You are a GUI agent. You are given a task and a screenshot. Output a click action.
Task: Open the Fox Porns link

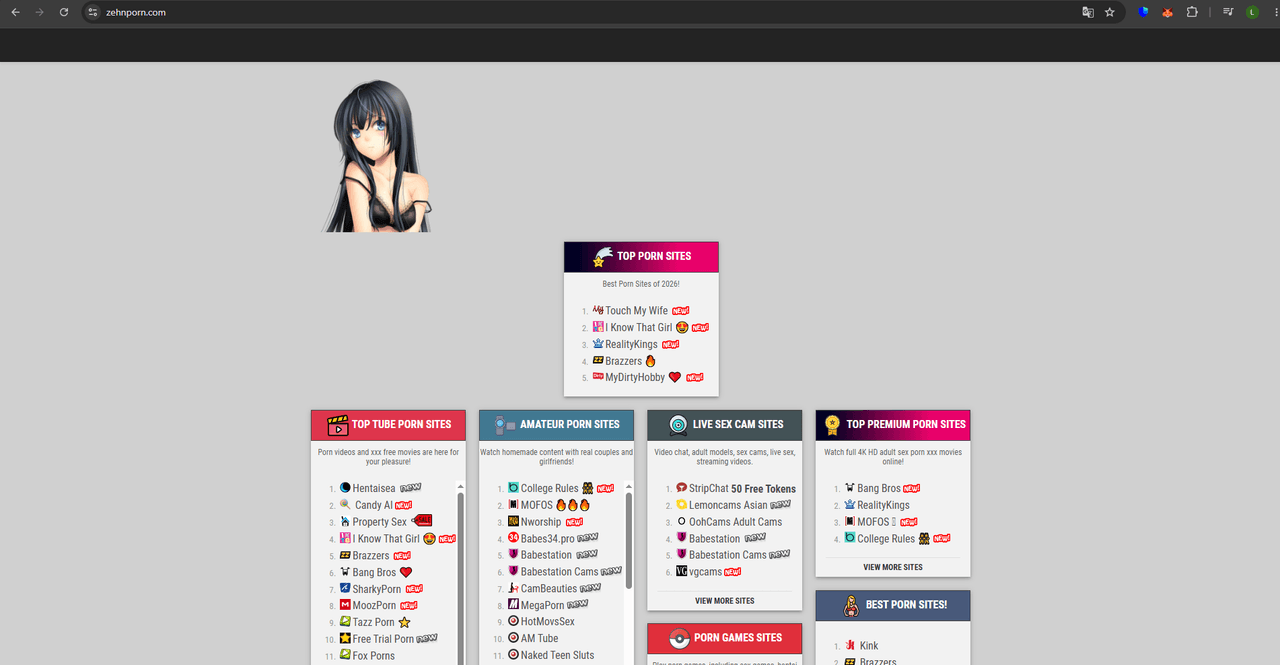pyautogui.click(x=373, y=656)
